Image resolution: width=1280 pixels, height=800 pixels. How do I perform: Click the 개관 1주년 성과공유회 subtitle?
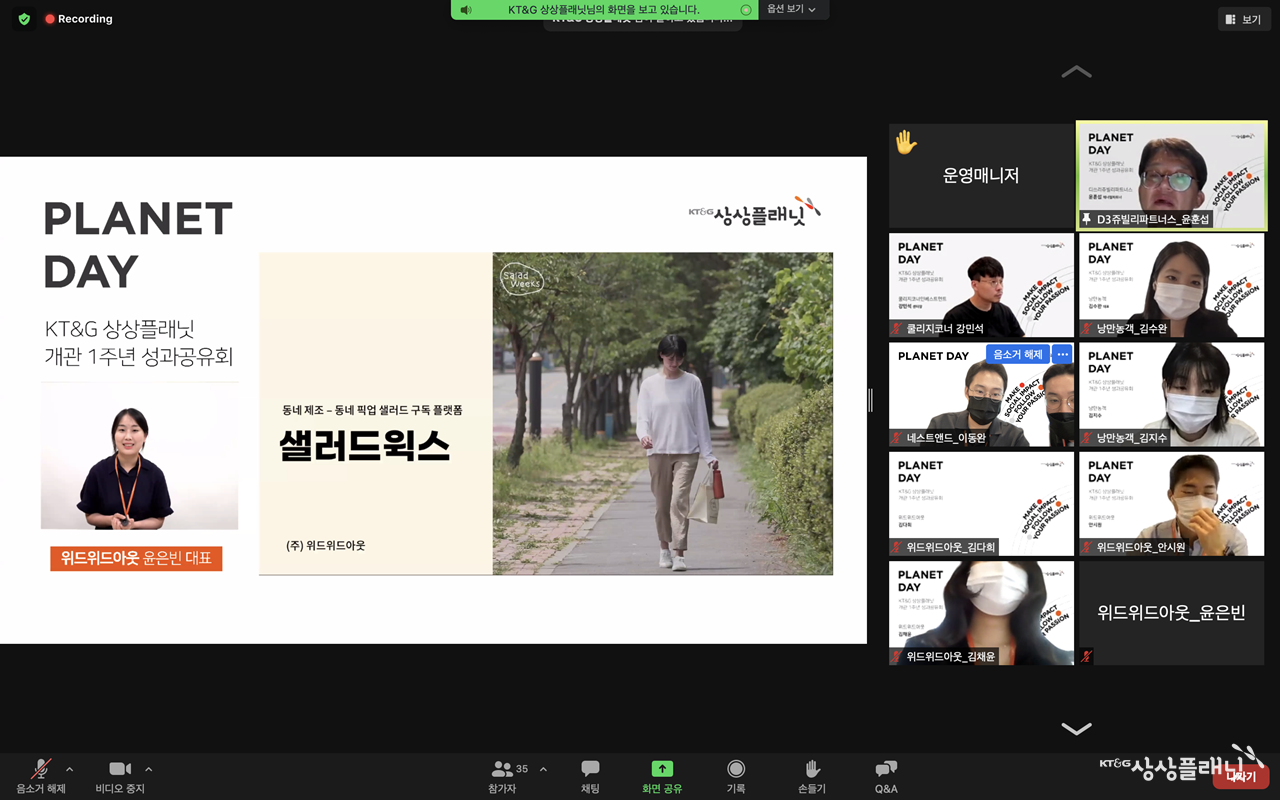pos(138,356)
